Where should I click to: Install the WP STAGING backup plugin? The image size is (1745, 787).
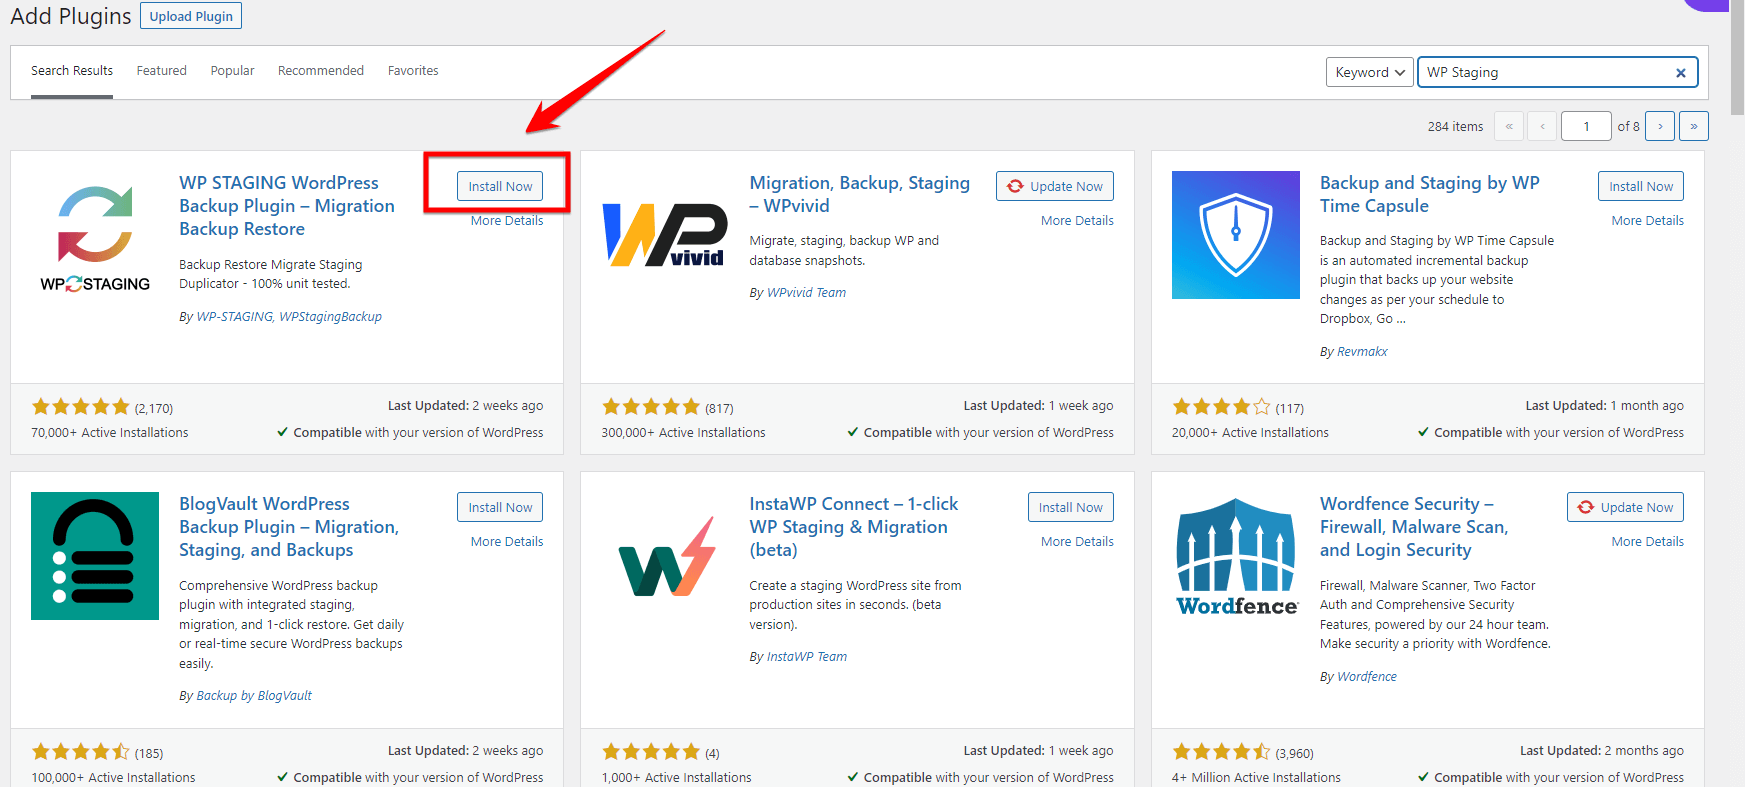point(500,186)
